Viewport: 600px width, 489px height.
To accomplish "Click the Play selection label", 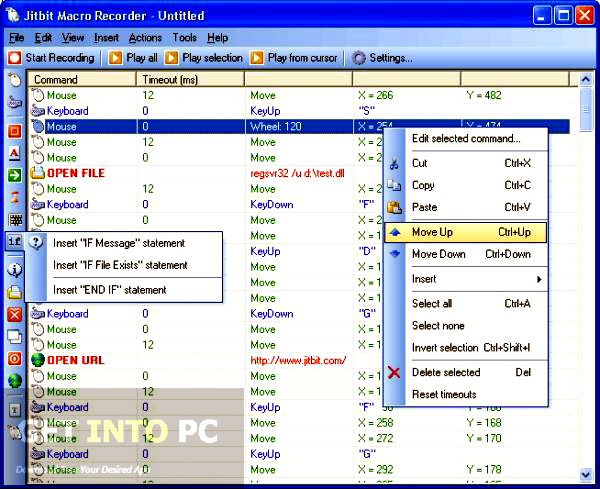I will tap(212, 58).
